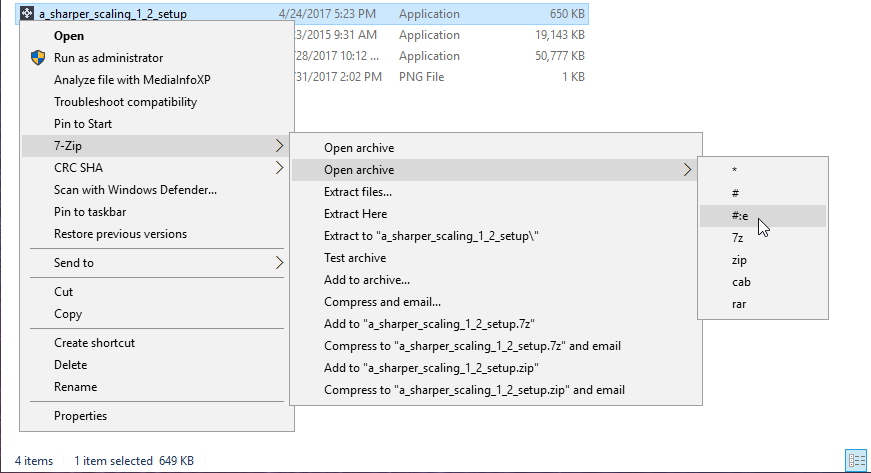Click the a_sharper_scaling_1_2_setup file name

(x=113, y=14)
